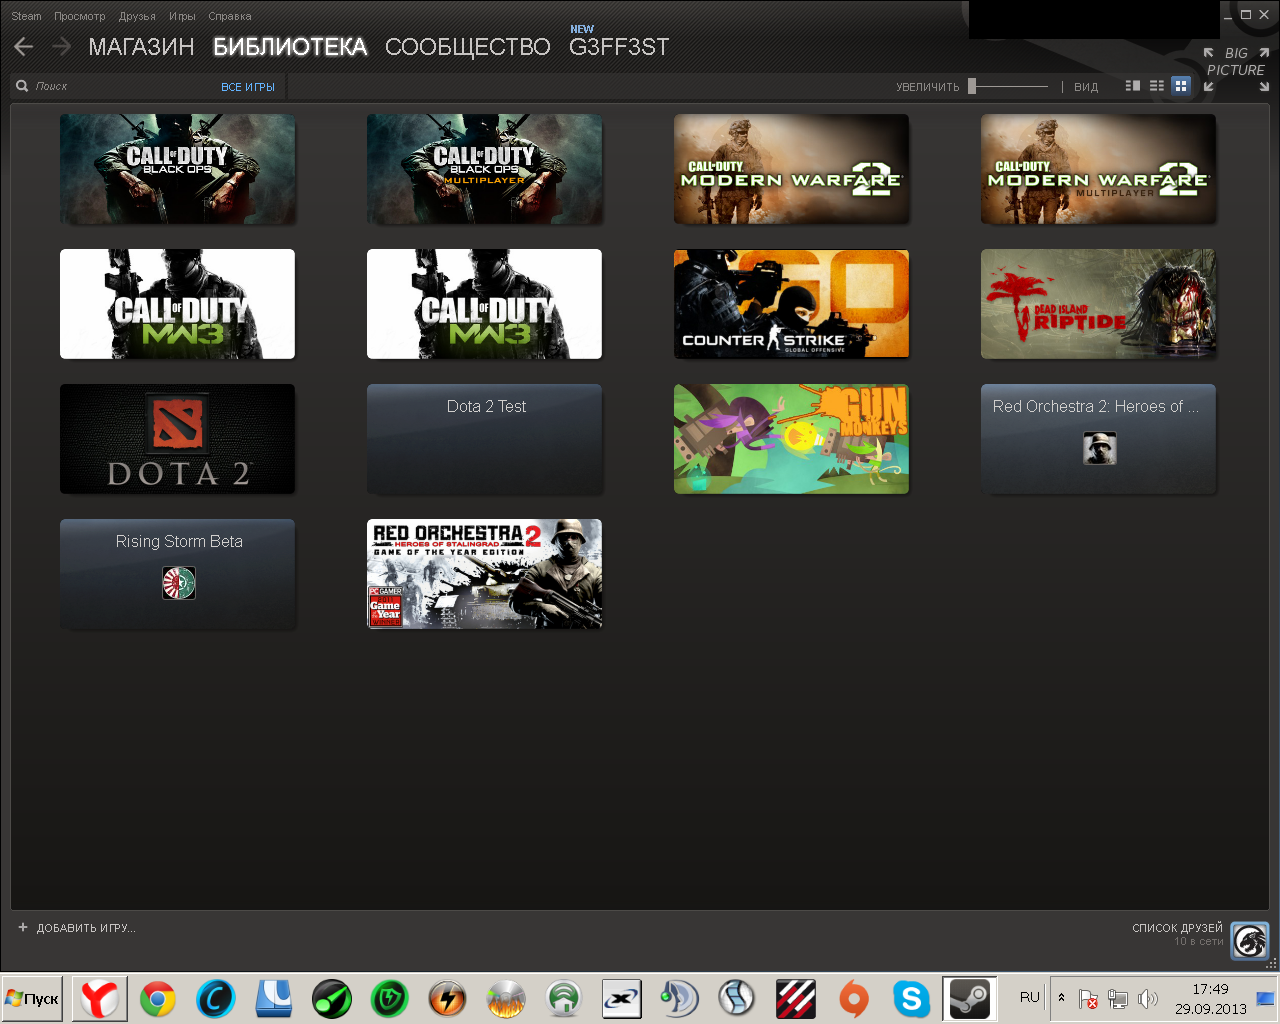Open the network tray icon

coord(1118,999)
